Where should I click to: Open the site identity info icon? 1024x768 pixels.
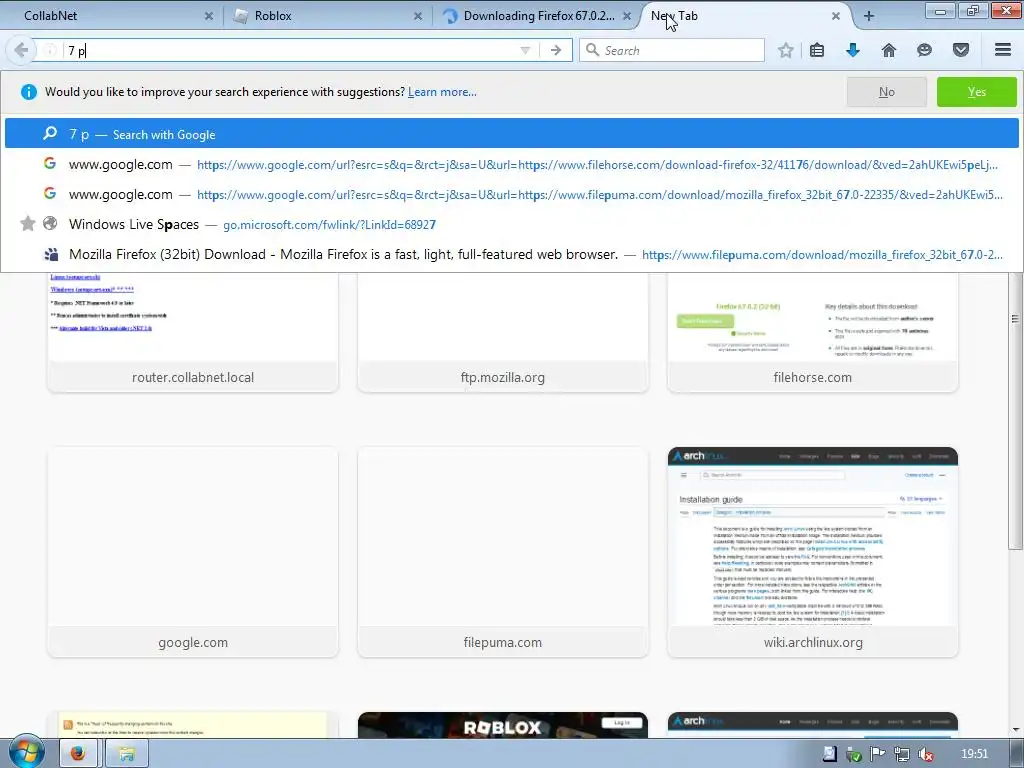[x=50, y=50]
